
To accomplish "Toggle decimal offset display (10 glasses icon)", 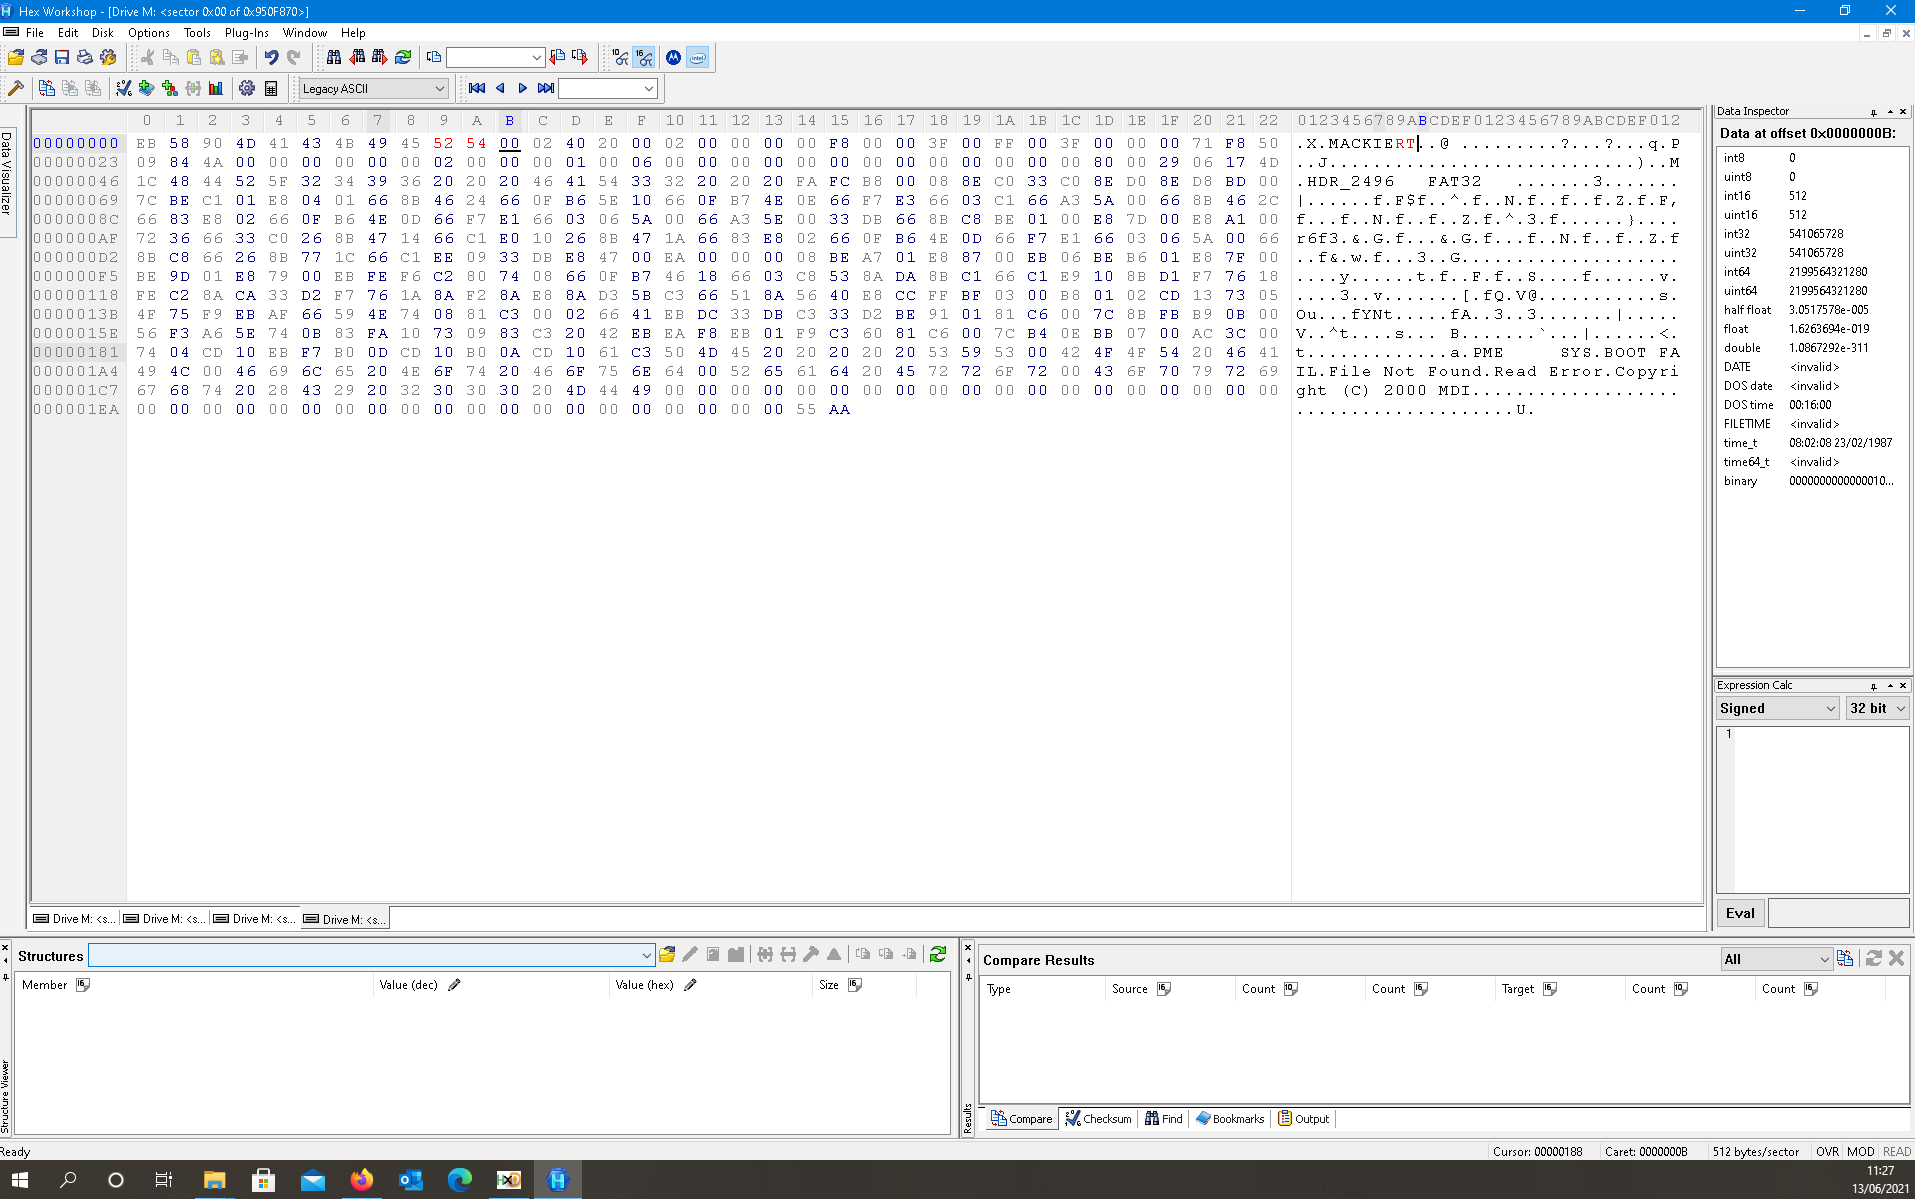I will click(620, 58).
